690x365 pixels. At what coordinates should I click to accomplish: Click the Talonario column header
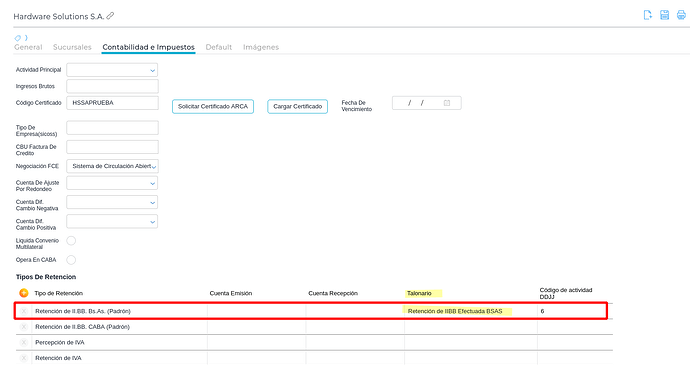coord(419,293)
